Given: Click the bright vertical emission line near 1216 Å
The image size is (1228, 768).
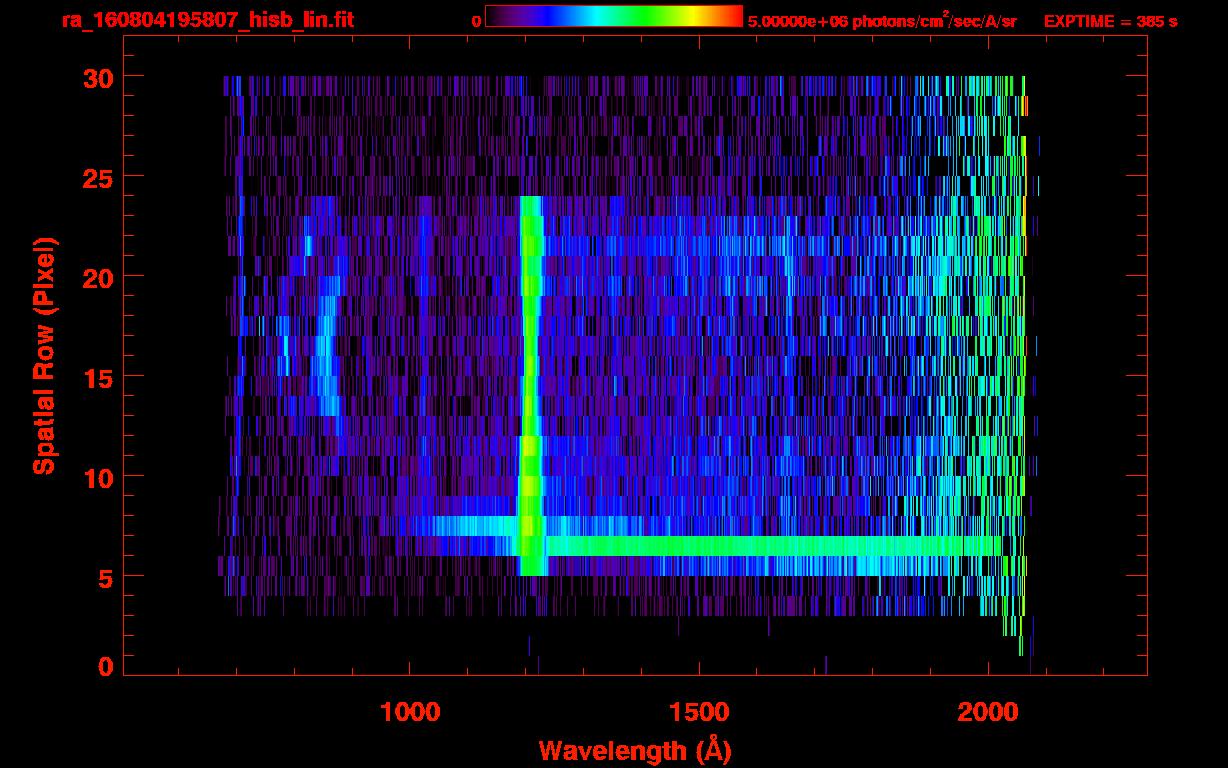Looking at the screenshot, I should click(531, 385).
